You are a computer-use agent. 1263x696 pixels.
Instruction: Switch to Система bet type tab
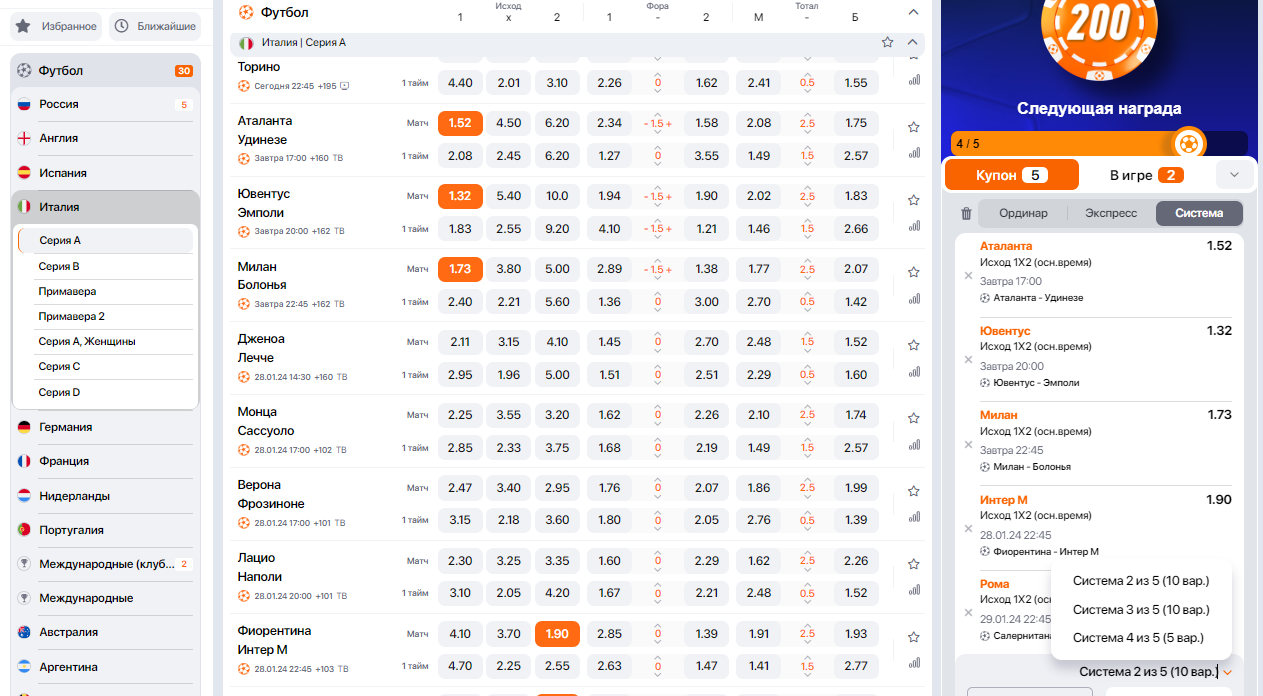1199,213
